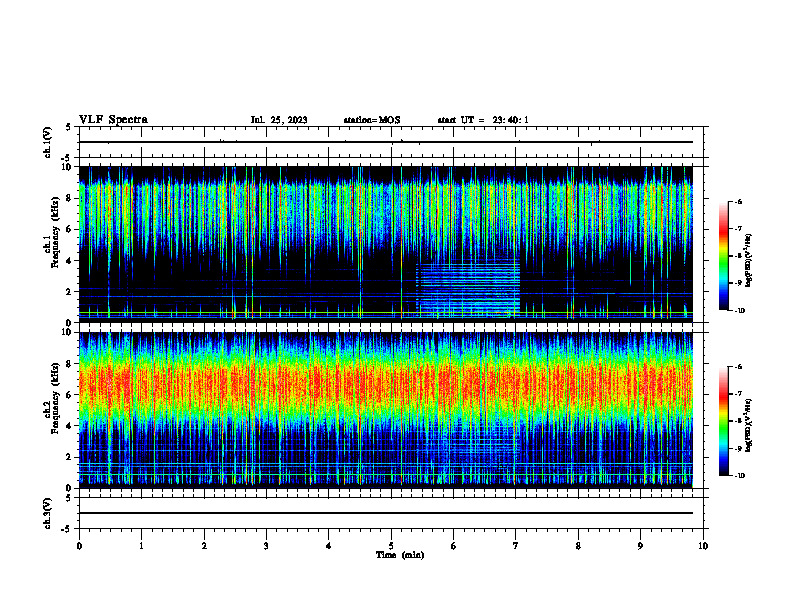Click the "Time (min)" x-axis label
The image size is (792, 612).
tap(400, 555)
